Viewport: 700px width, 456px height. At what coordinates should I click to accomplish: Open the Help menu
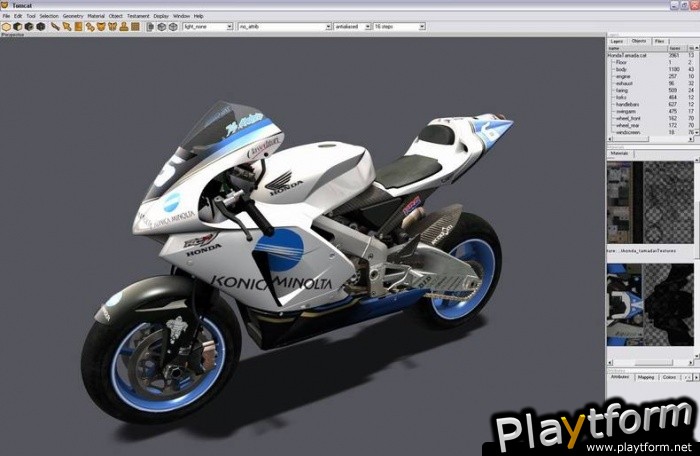199,16
